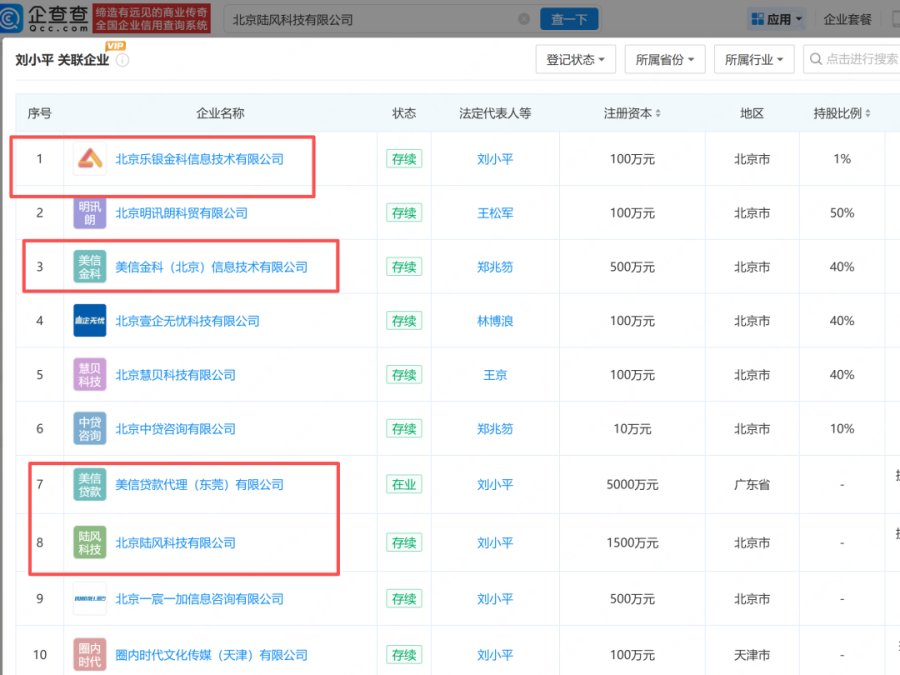The height and width of the screenshot is (675, 900).
Task: Sort by 持股比例 column arrows
Action: 867,114
